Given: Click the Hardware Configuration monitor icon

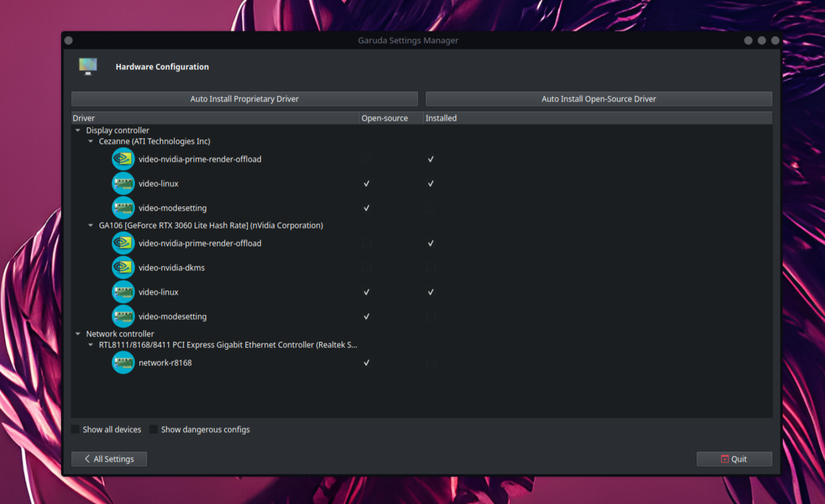Looking at the screenshot, I should point(88,66).
